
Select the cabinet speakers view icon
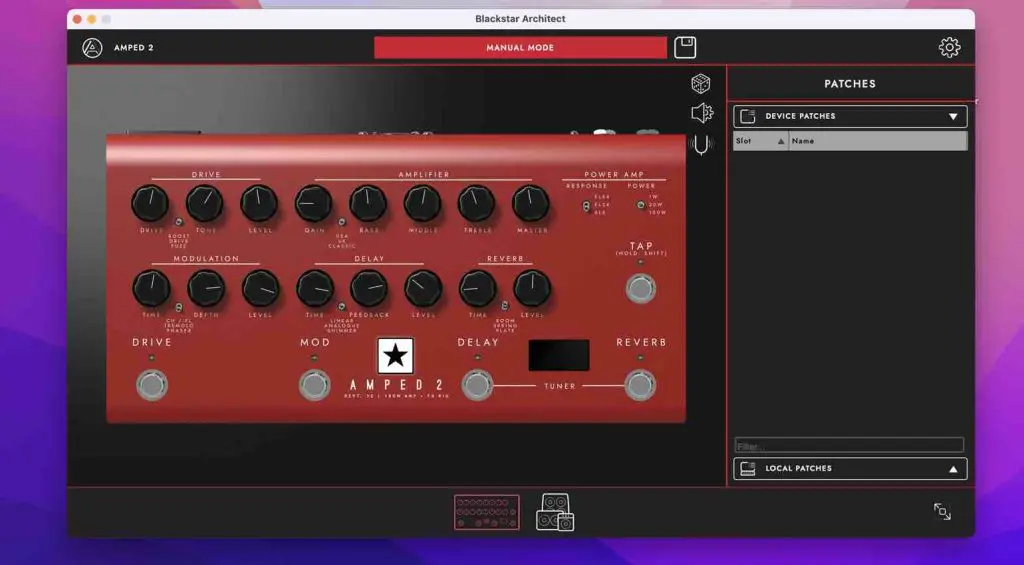555,512
